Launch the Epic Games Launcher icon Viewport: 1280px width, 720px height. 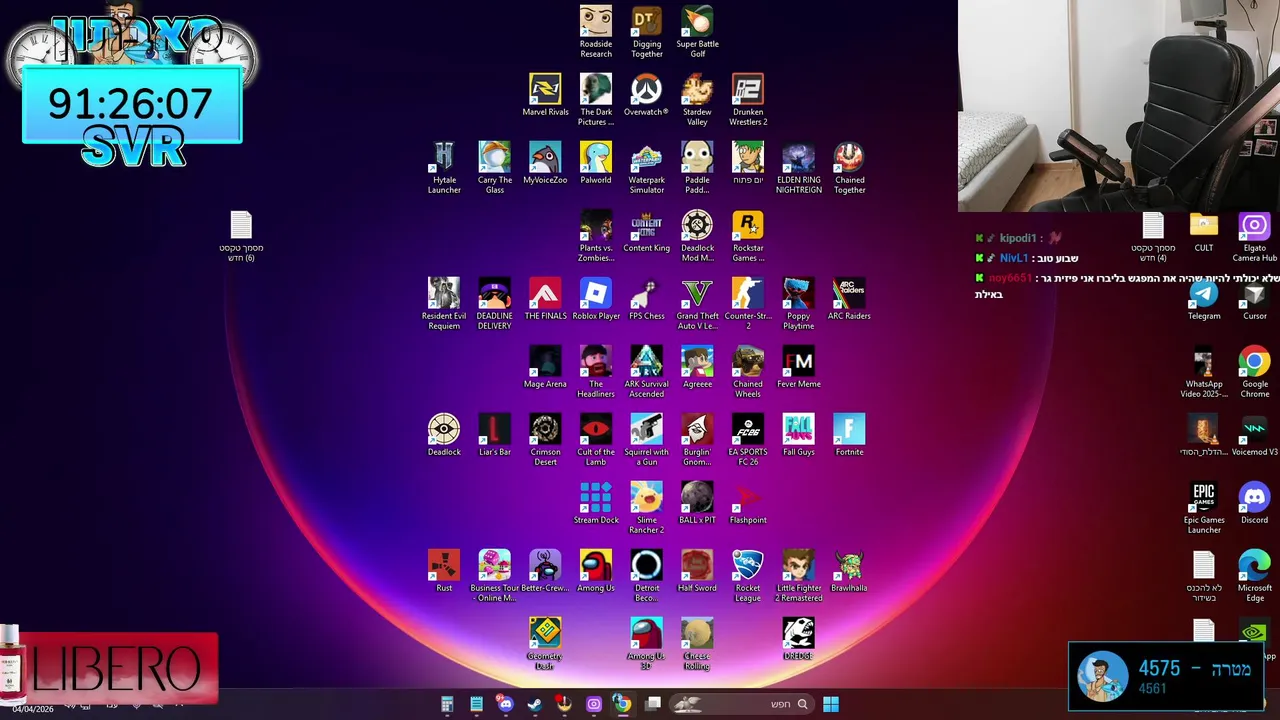click(x=1204, y=508)
